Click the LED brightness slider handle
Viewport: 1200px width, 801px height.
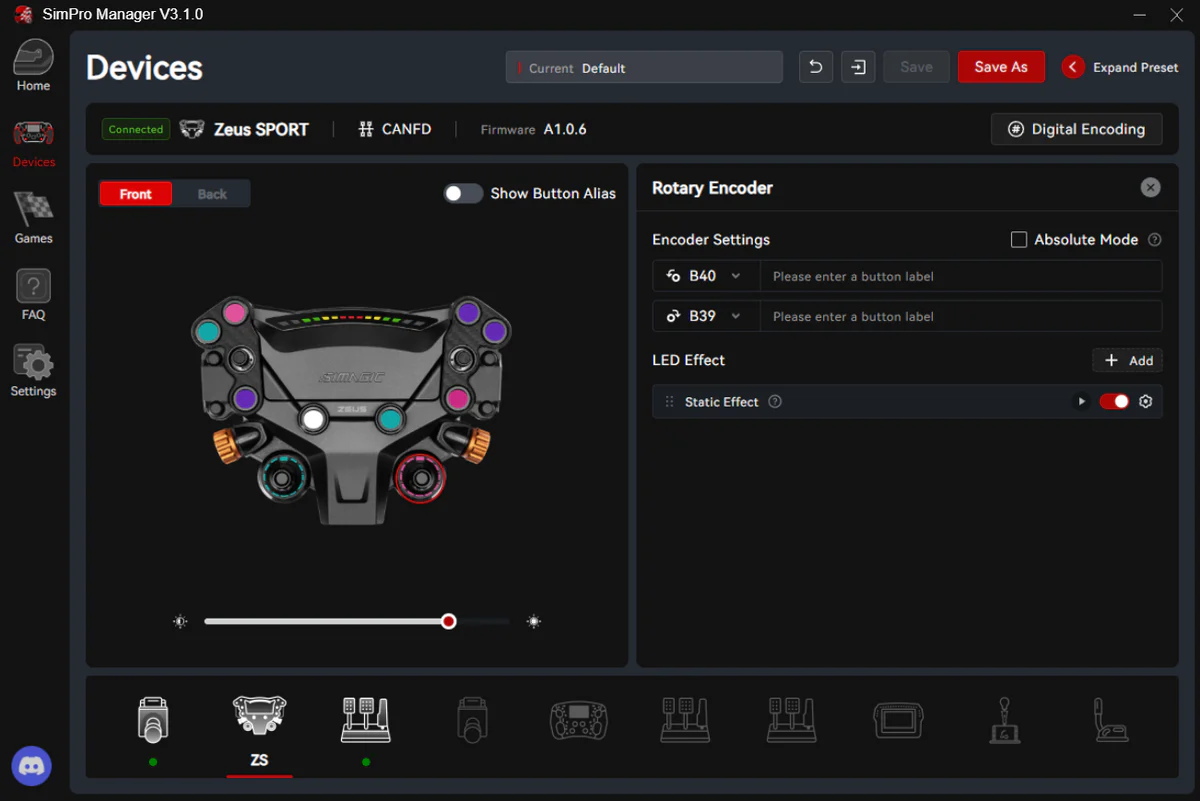tap(449, 621)
